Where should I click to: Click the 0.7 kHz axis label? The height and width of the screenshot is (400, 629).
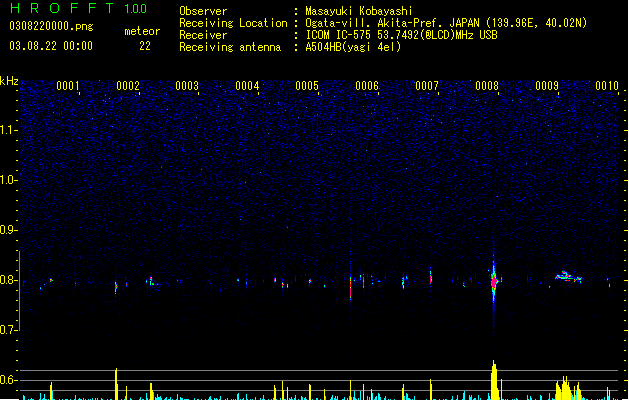8,330
